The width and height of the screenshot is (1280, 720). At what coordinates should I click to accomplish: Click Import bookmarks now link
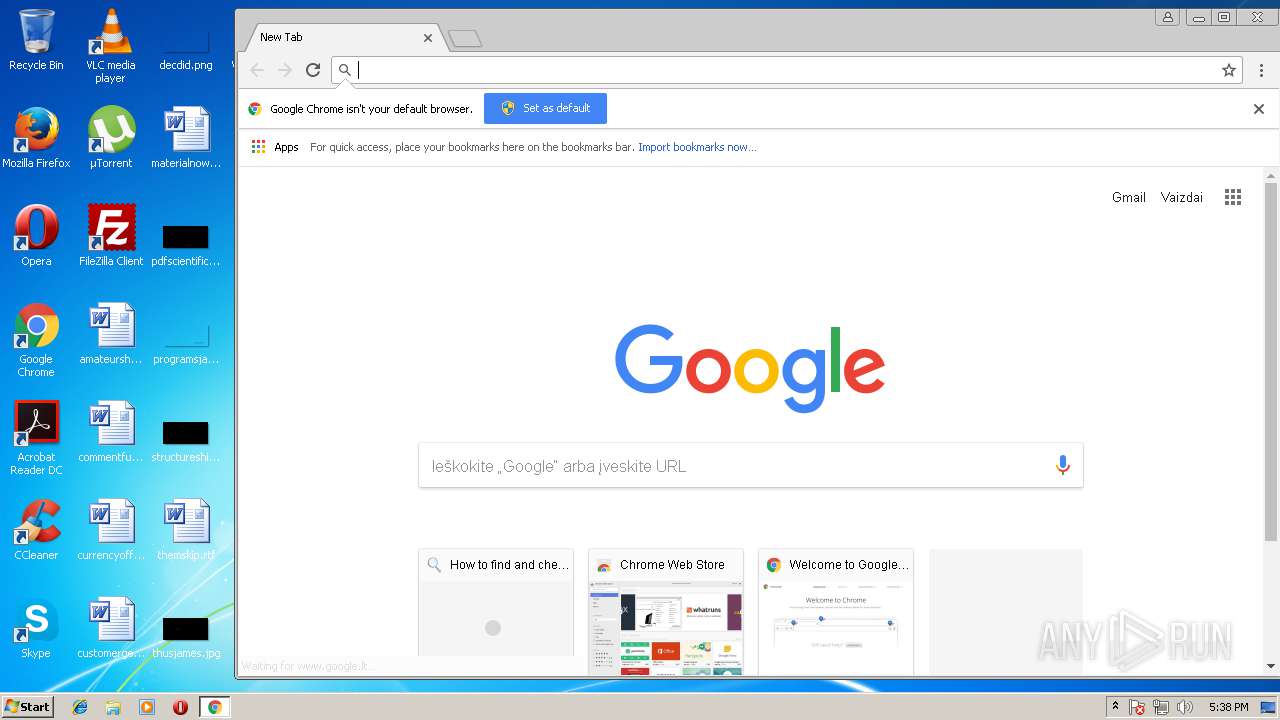[x=697, y=147]
